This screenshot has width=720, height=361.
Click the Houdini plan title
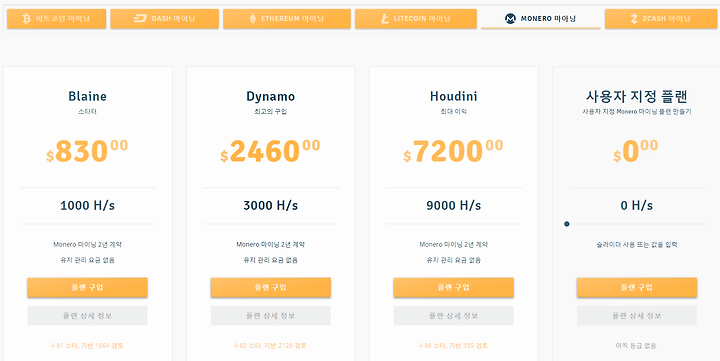click(x=453, y=96)
